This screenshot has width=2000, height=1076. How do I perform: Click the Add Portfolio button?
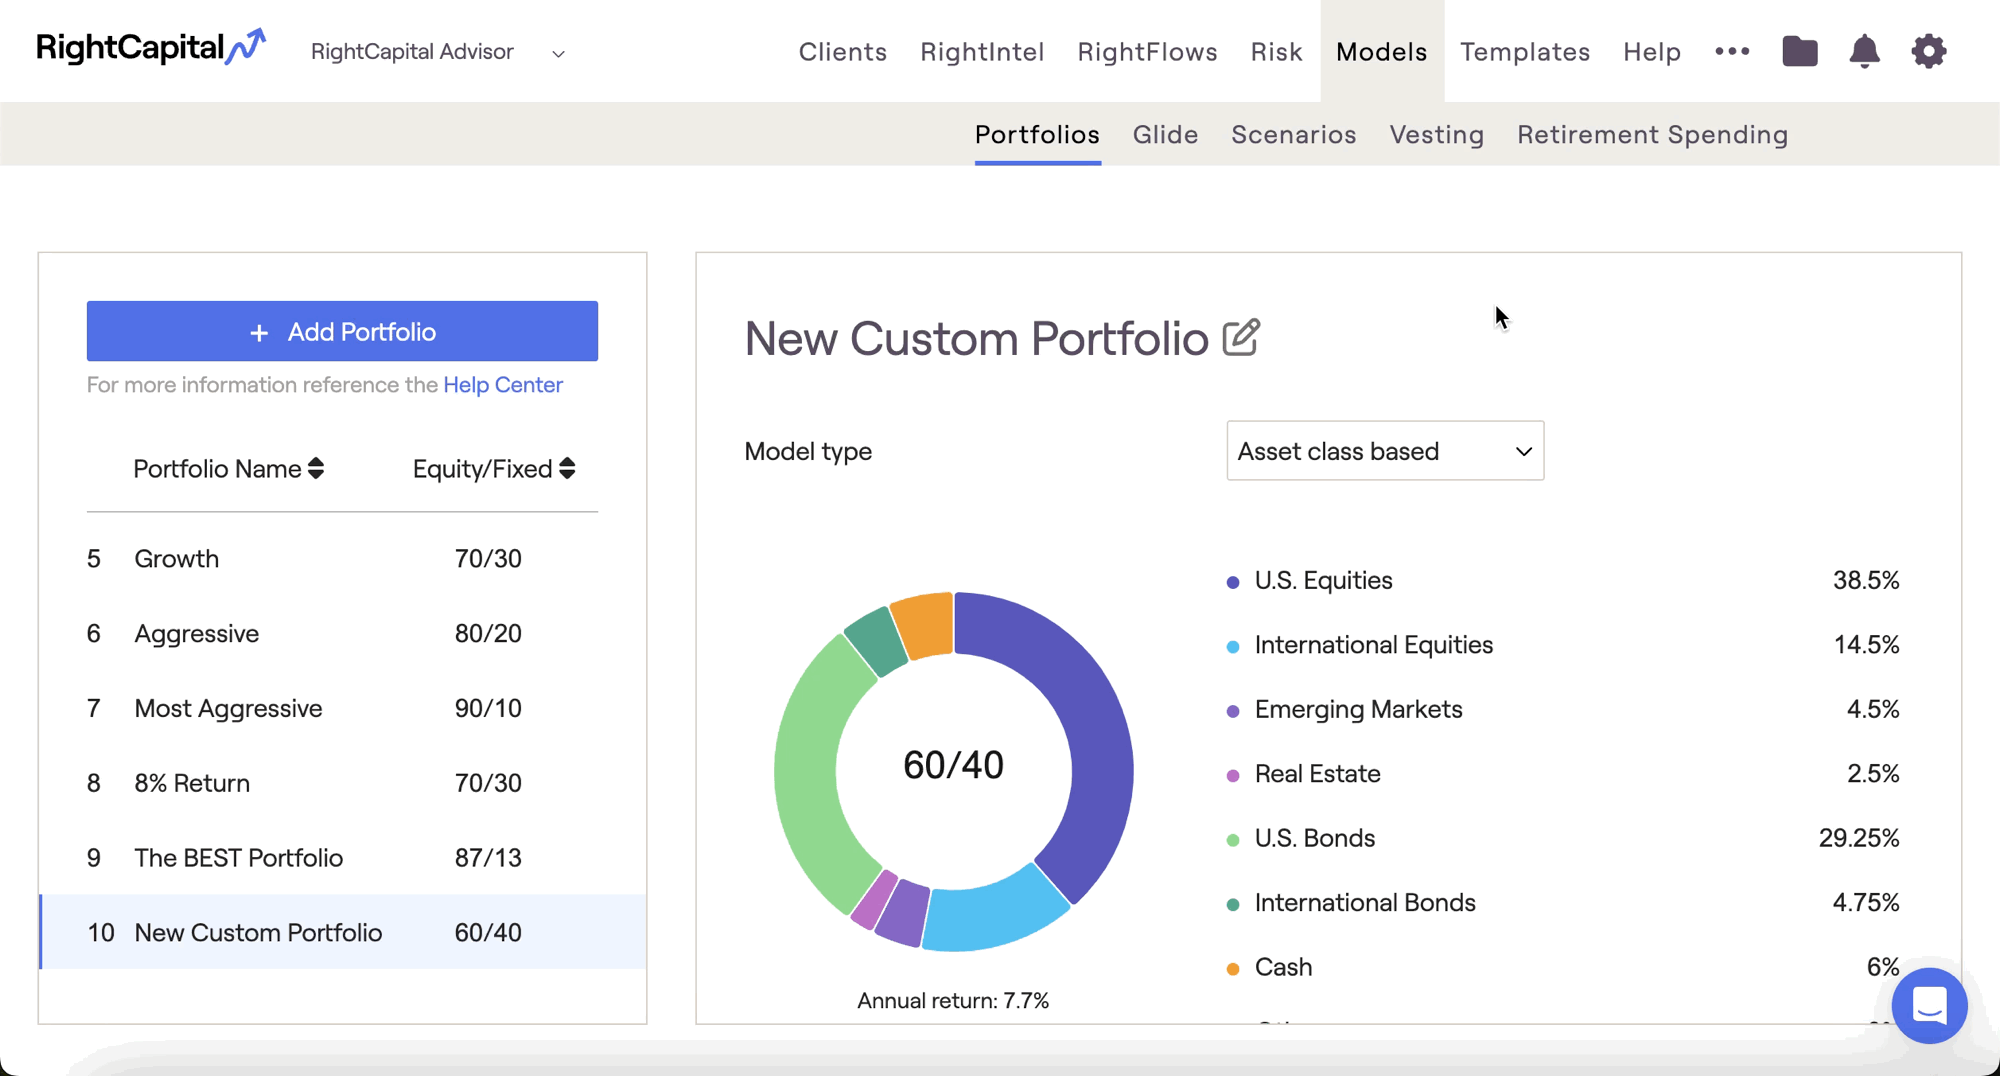tap(342, 331)
